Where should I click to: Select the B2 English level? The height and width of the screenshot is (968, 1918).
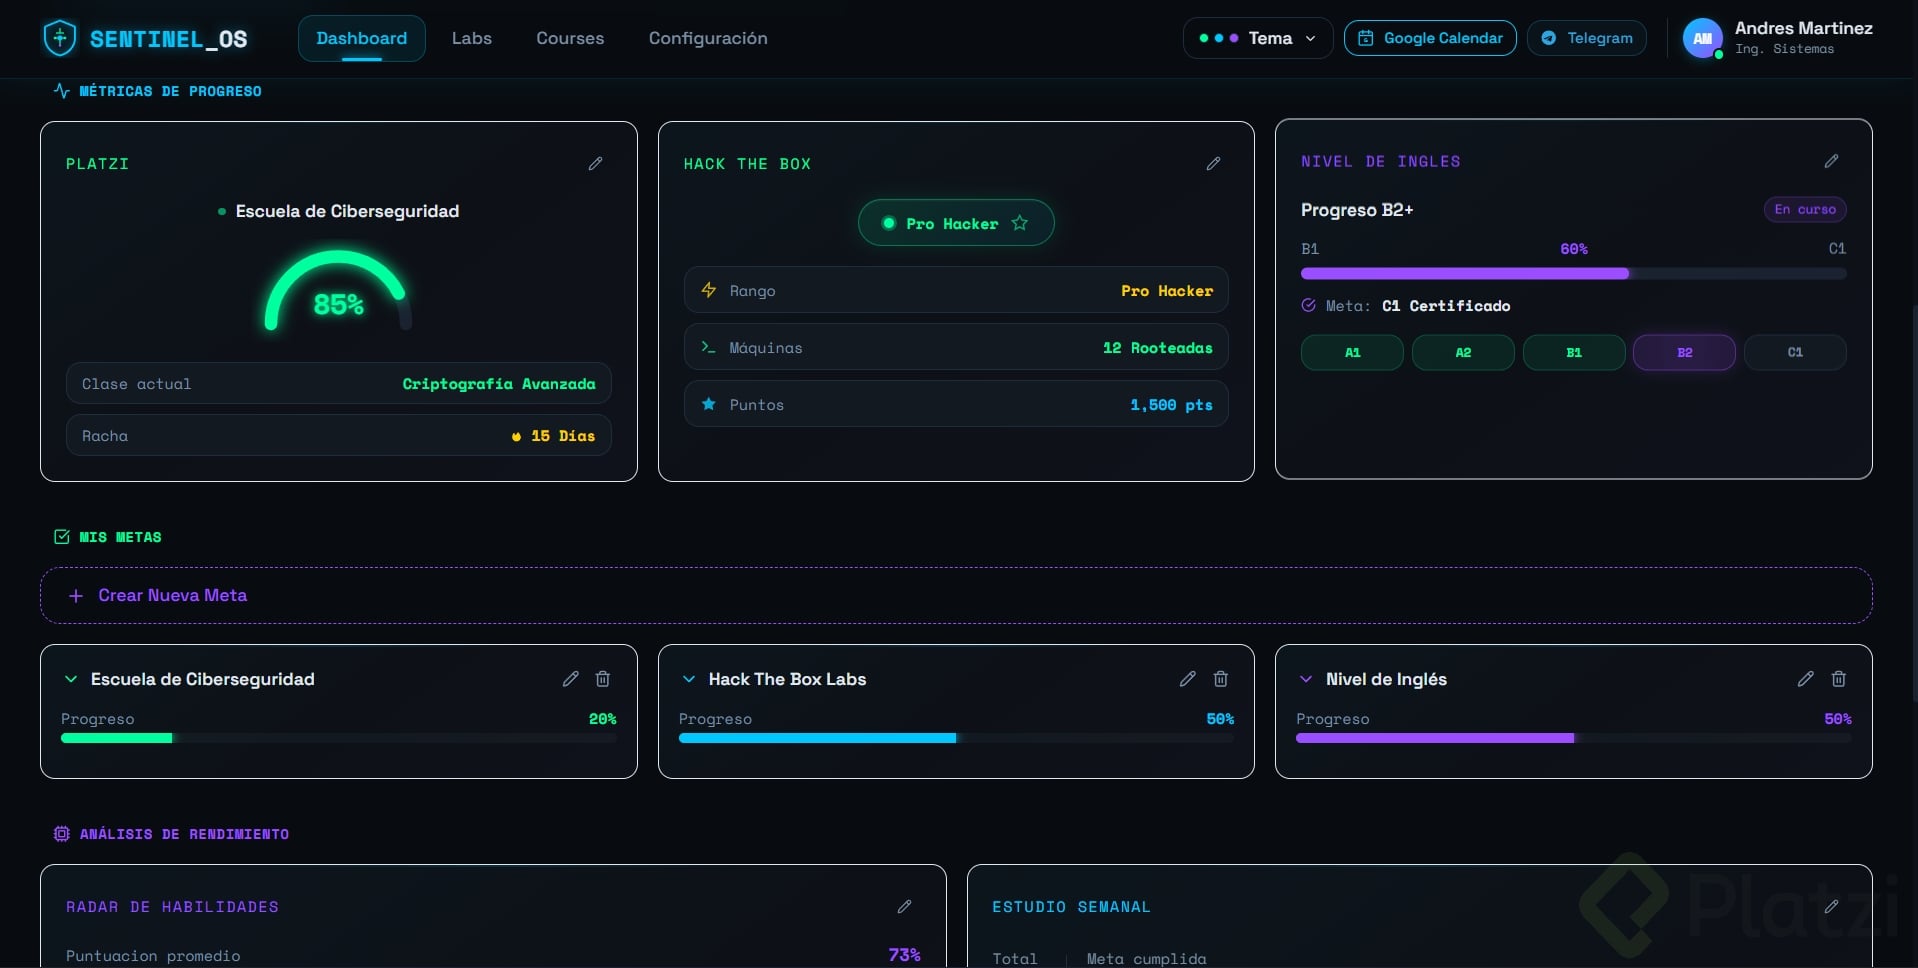pyautogui.click(x=1685, y=352)
